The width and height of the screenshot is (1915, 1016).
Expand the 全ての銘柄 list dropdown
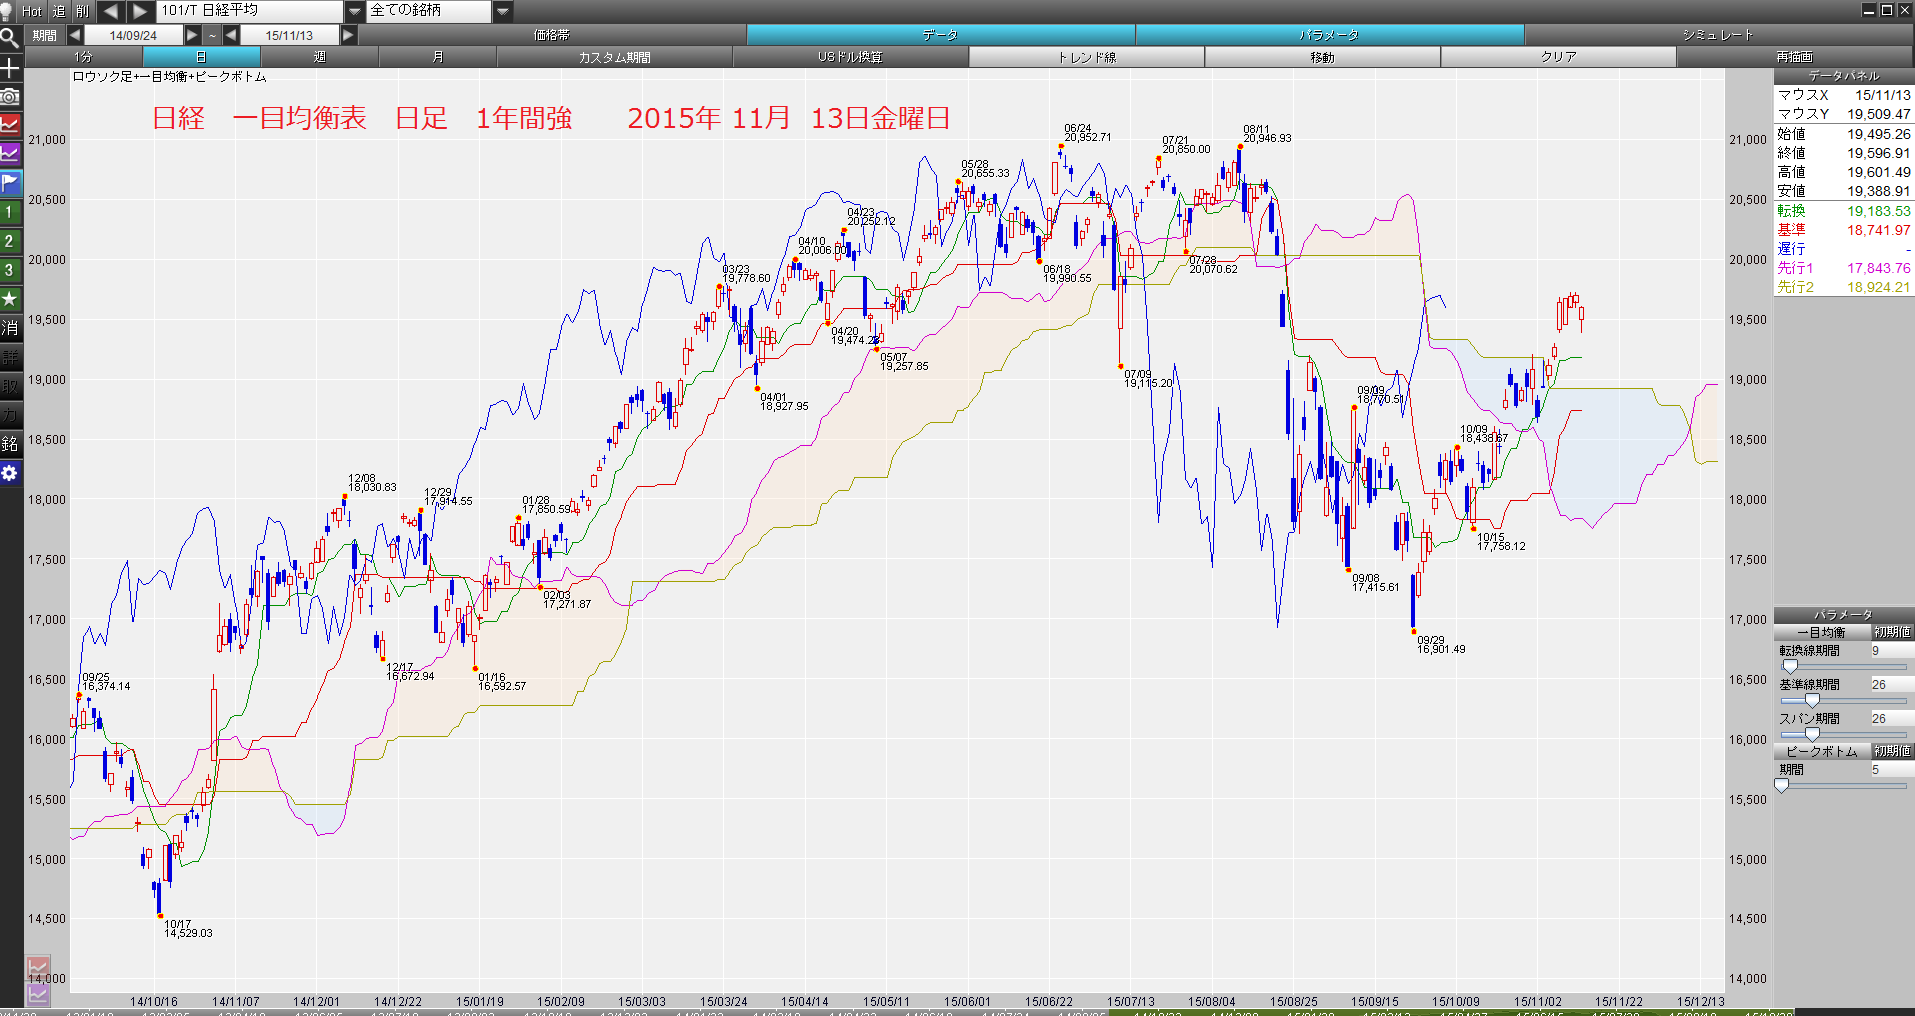(x=503, y=11)
